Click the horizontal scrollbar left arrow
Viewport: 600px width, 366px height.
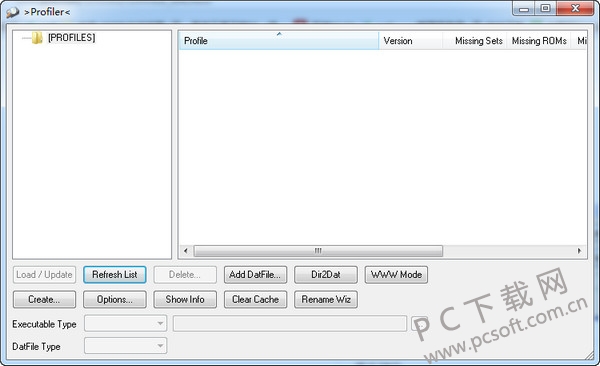coord(186,251)
